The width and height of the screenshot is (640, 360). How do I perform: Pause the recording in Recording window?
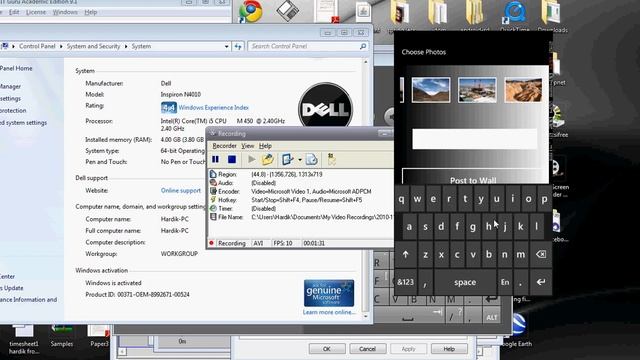pos(216,159)
